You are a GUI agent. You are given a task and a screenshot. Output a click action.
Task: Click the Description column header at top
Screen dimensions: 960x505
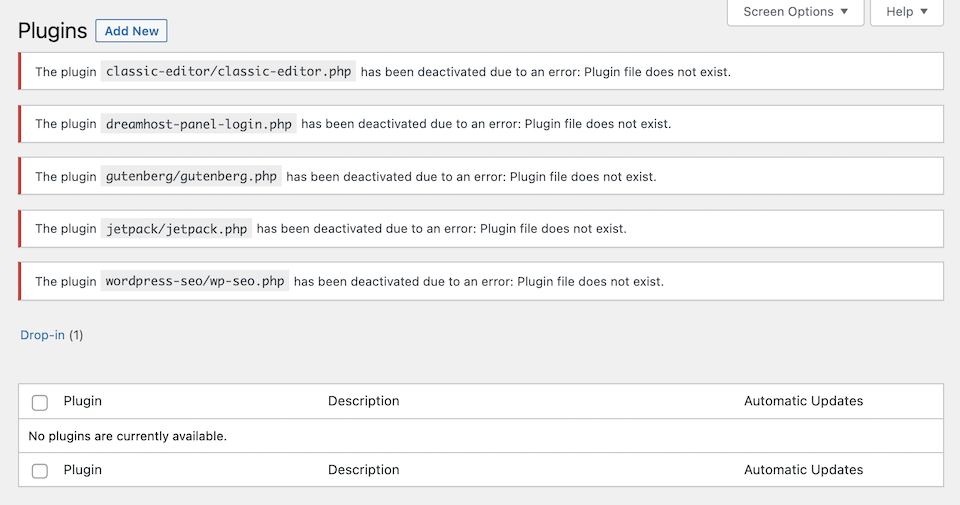[x=364, y=401]
